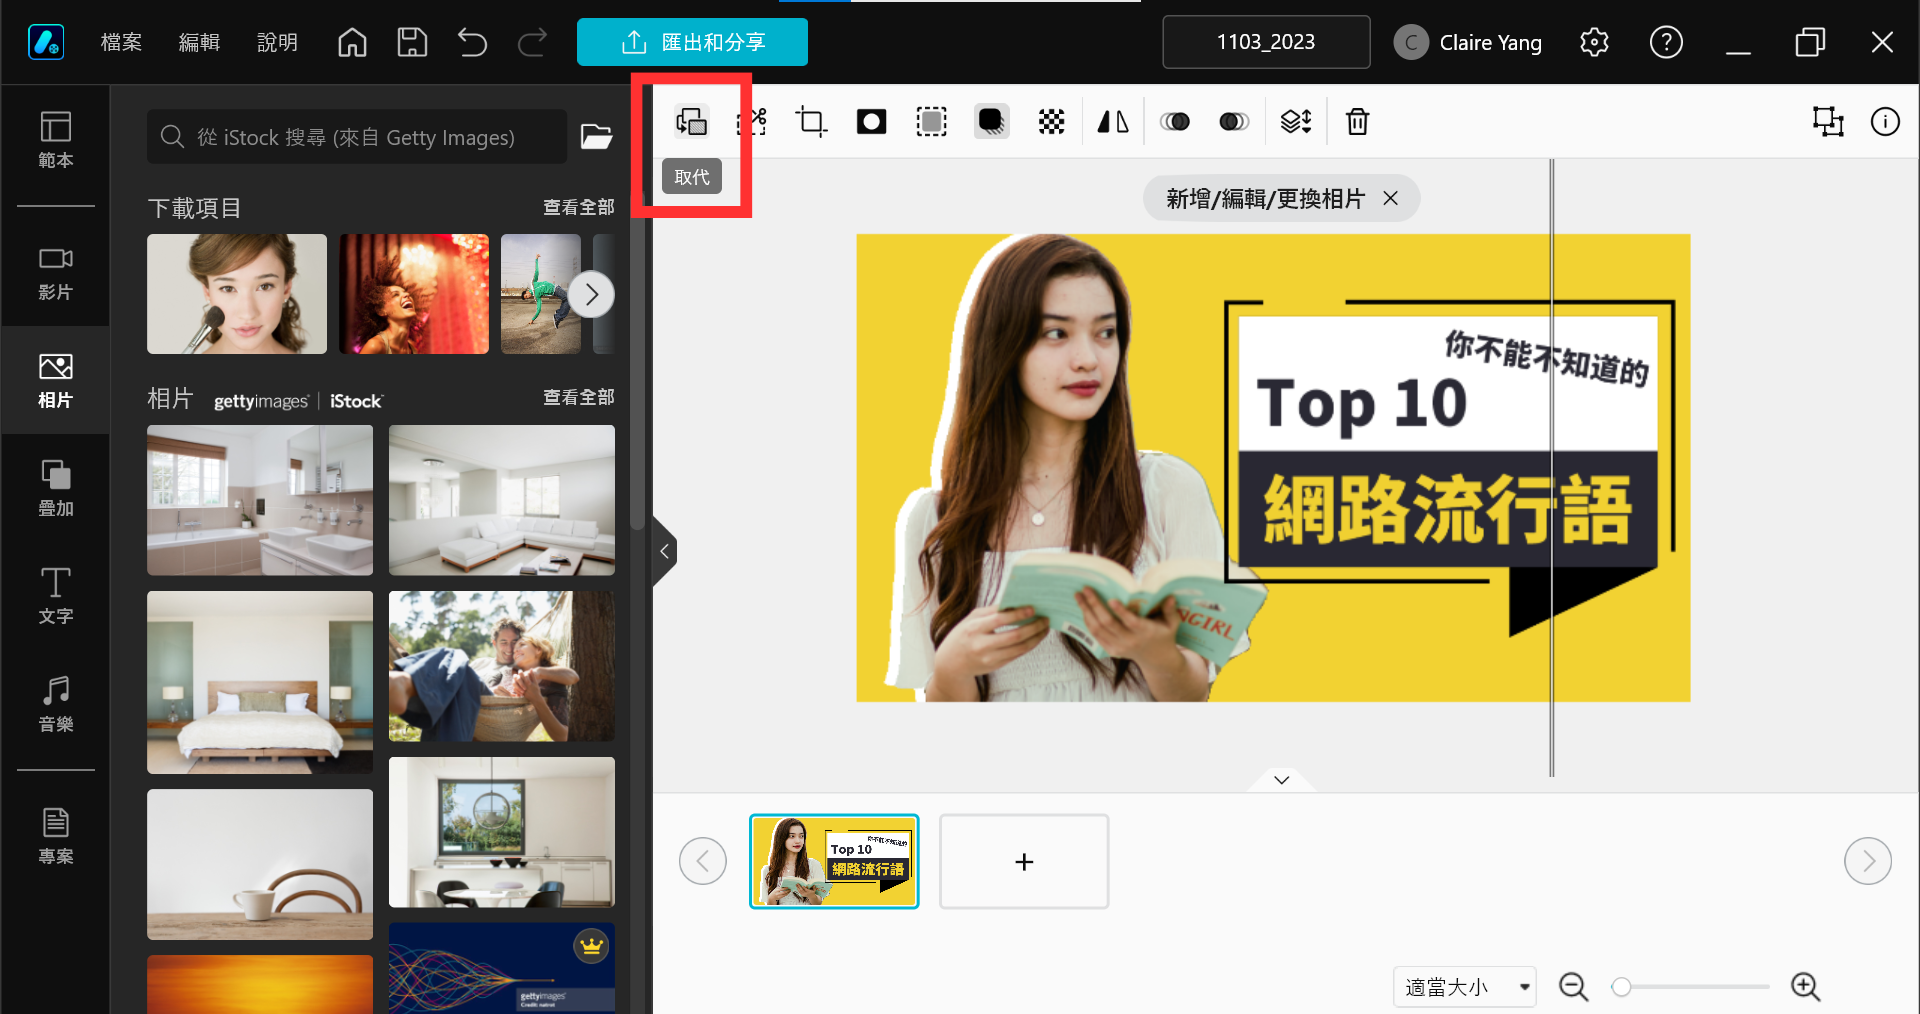Viewport: 1920px width, 1014px height.
Task: Add a new page with plus tile
Action: tap(1024, 861)
